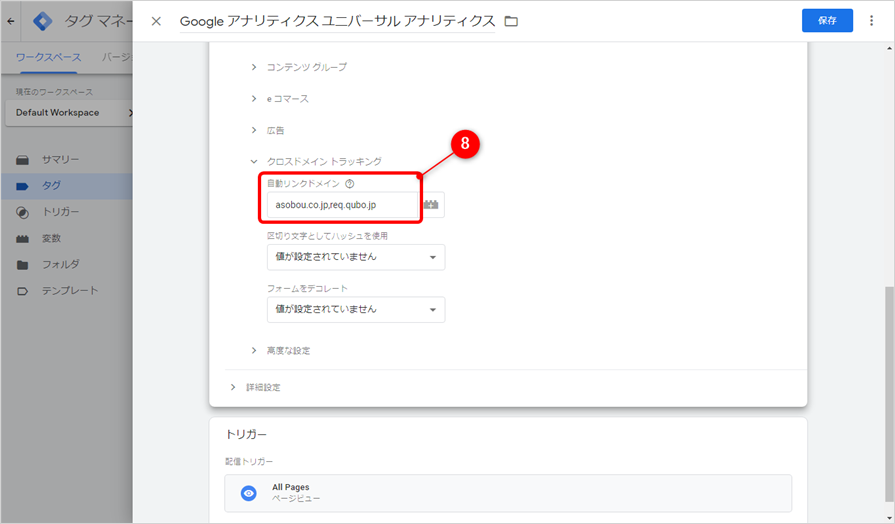Viewport: 895px width, 524px height.
Task: Click the back arrow in Tag Manager header
Action: (11, 21)
